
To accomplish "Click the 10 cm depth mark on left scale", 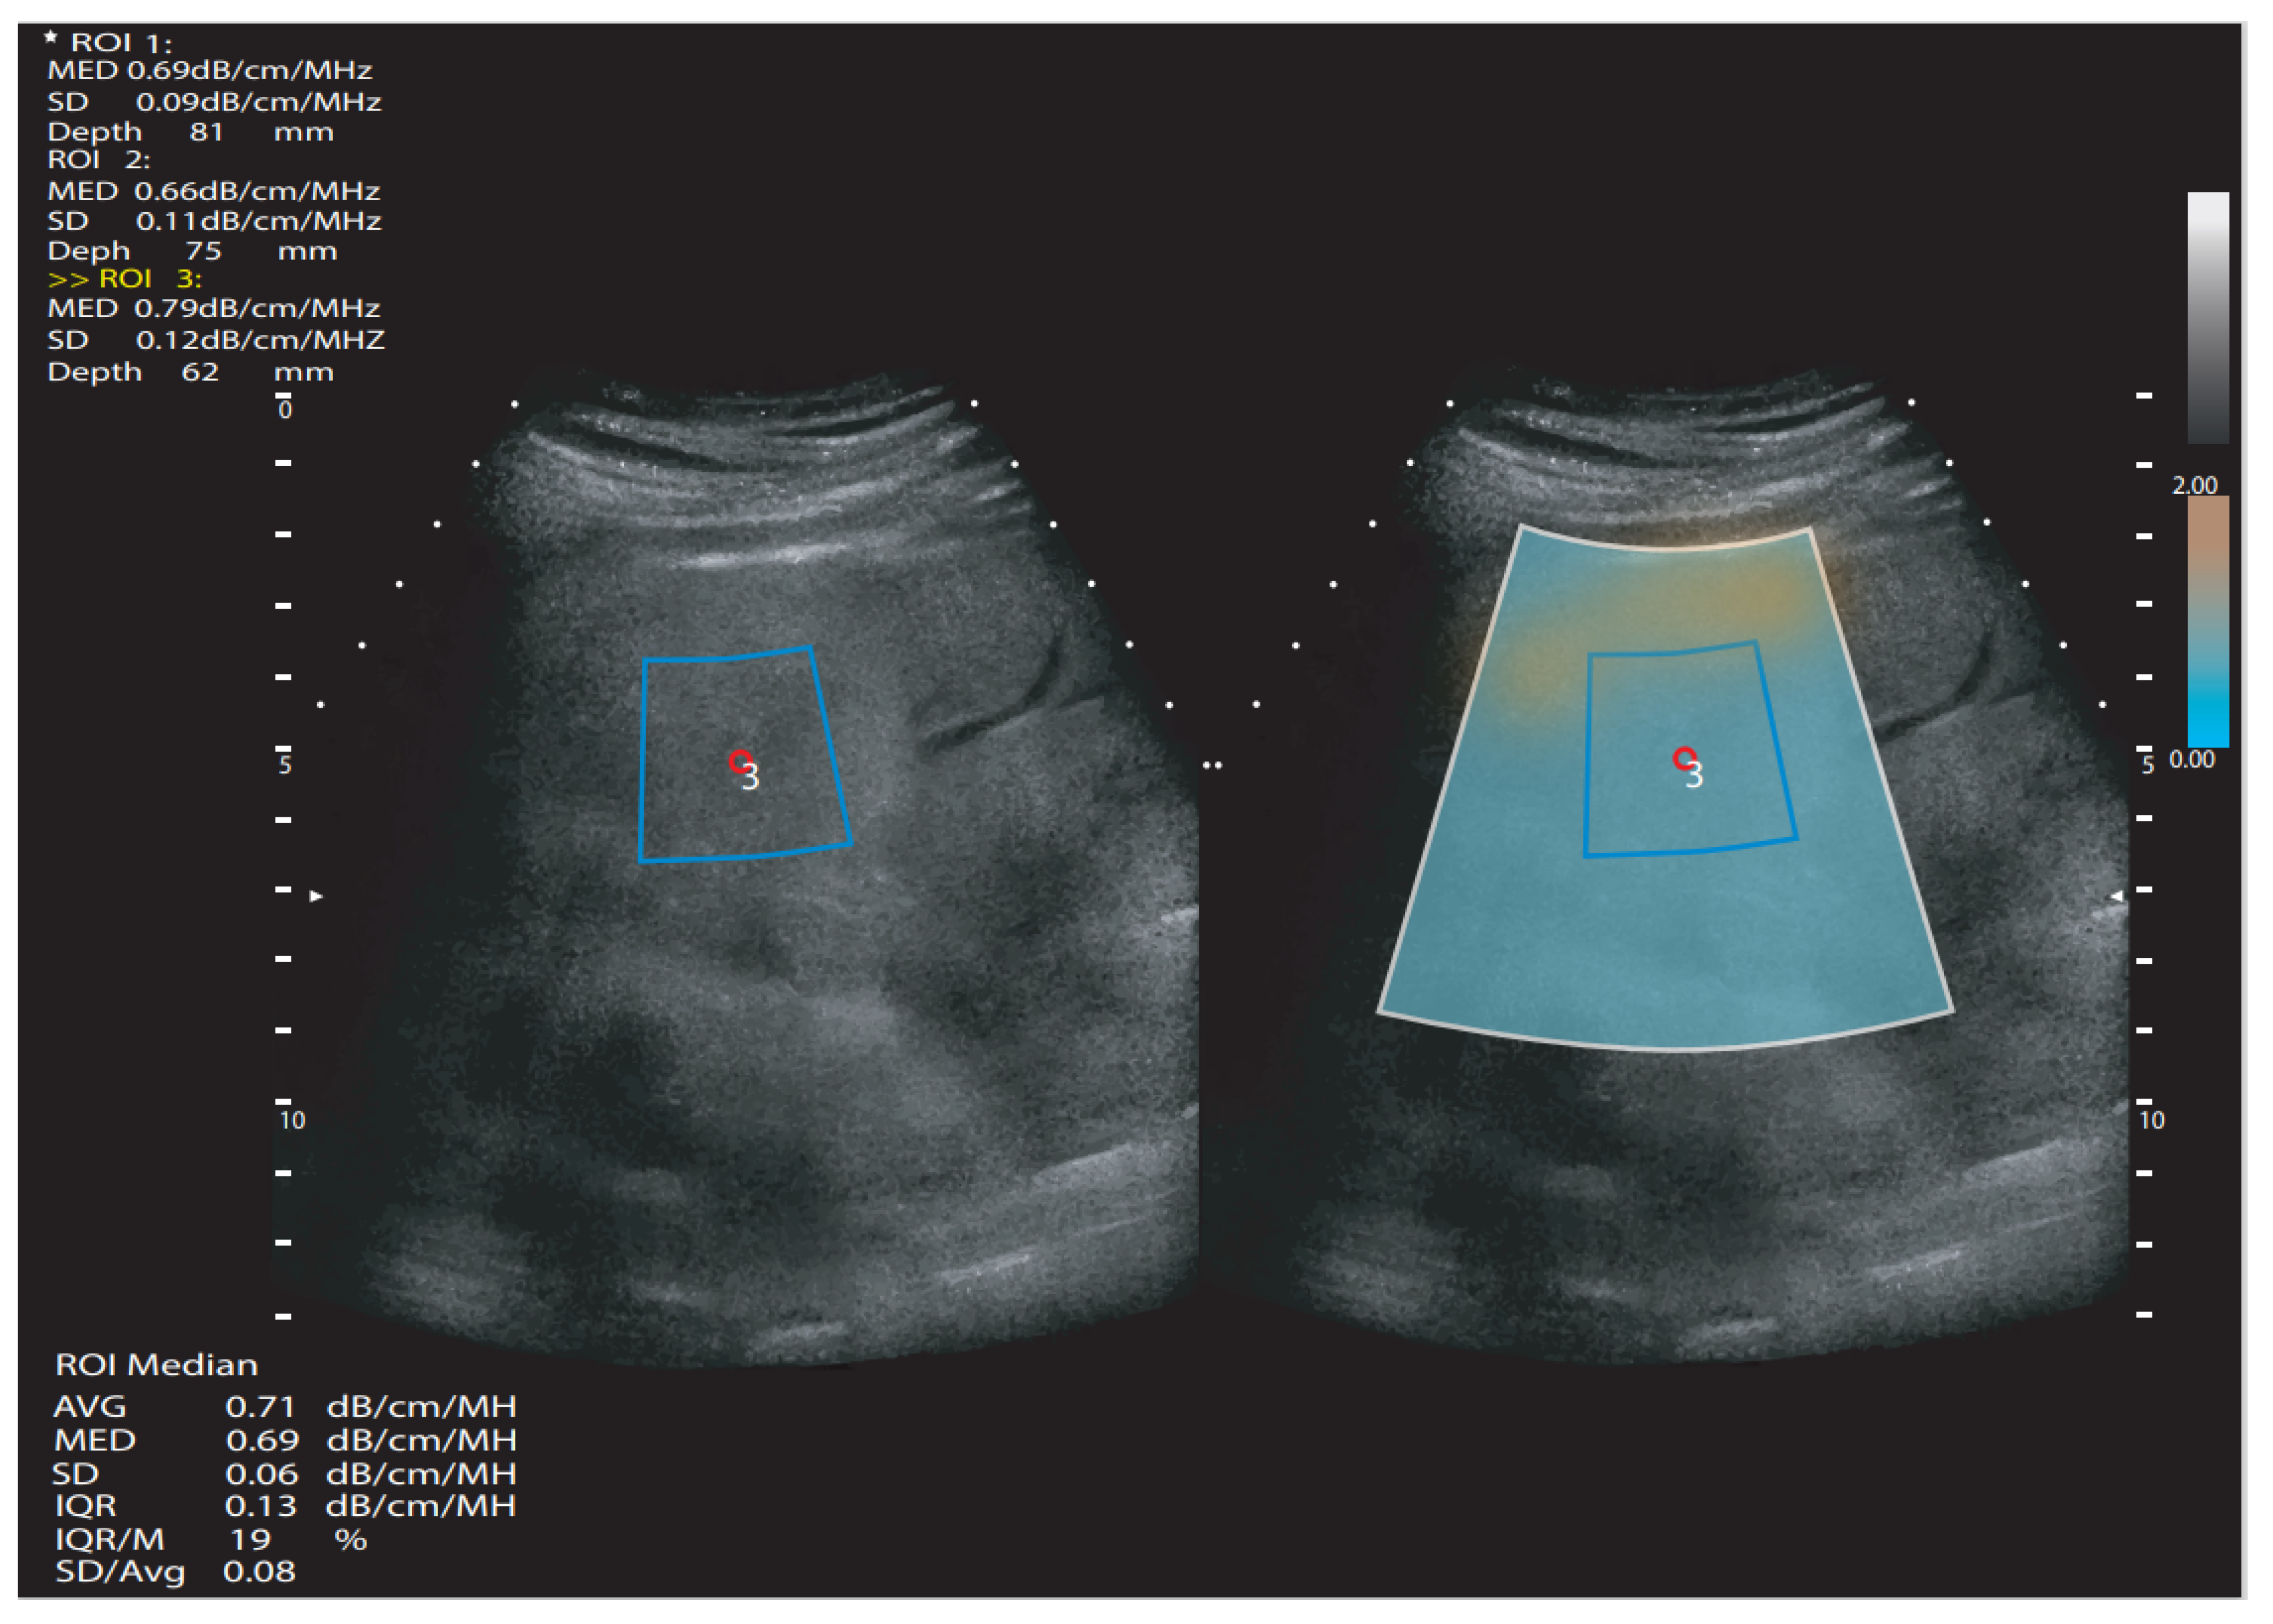I will tap(292, 1120).
